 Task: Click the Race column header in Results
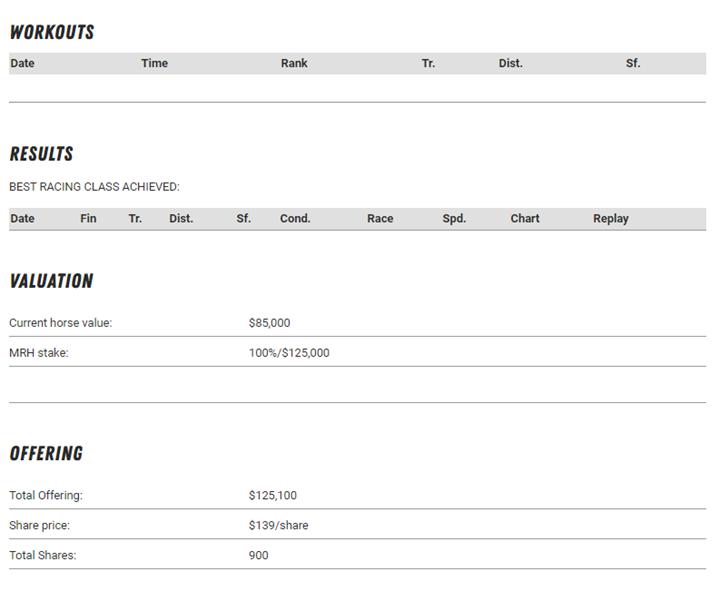click(x=380, y=218)
